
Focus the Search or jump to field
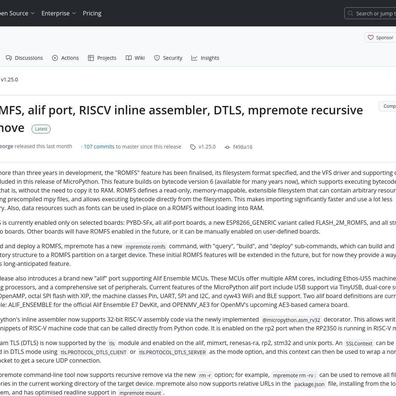370,13
